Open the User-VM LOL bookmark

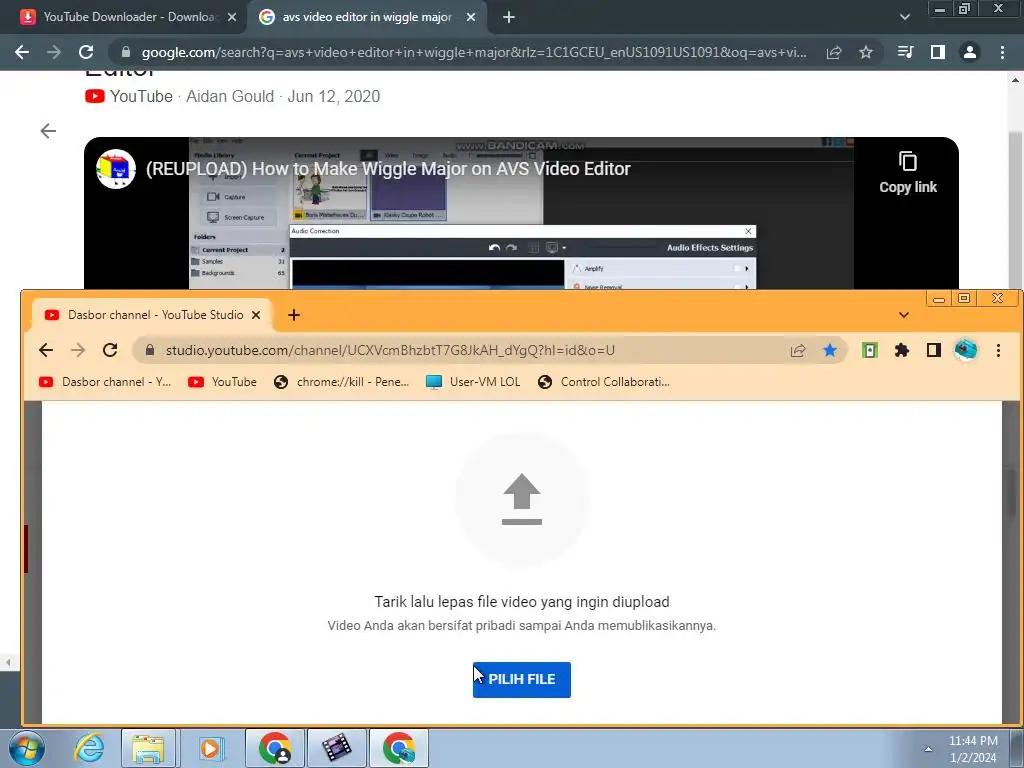click(x=473, y=382)
